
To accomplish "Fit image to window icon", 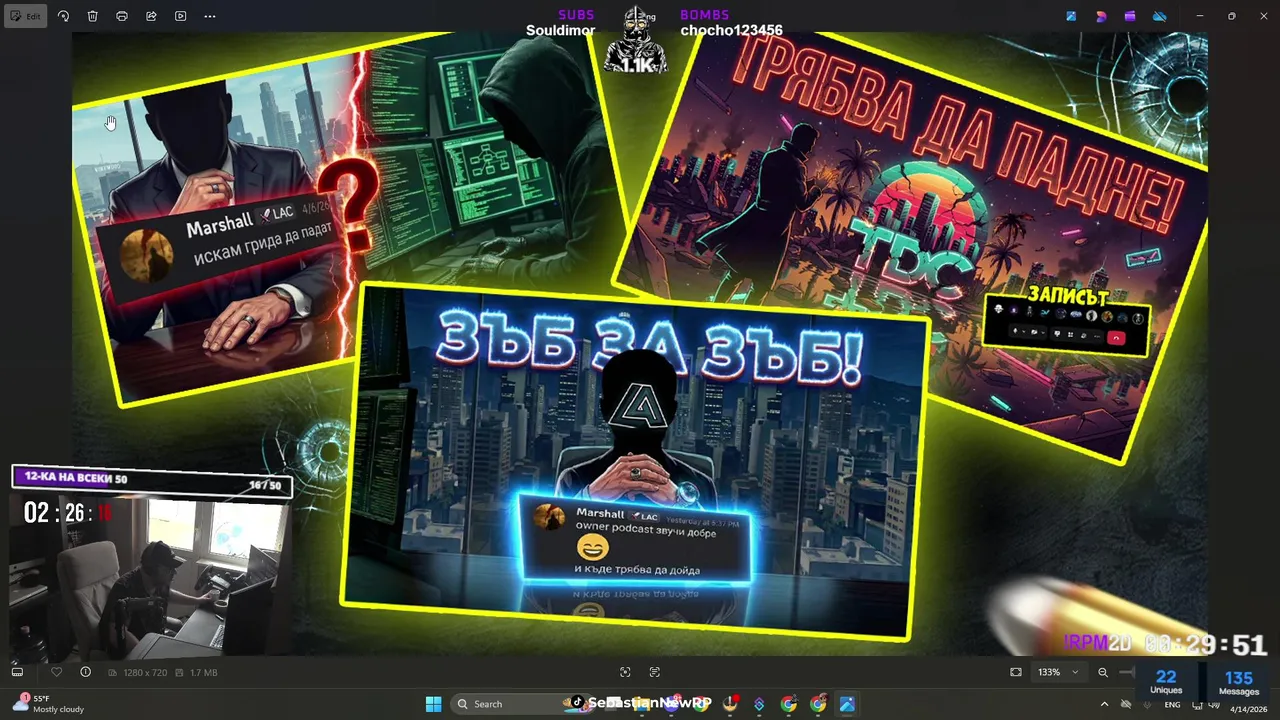I will 1016,672.
